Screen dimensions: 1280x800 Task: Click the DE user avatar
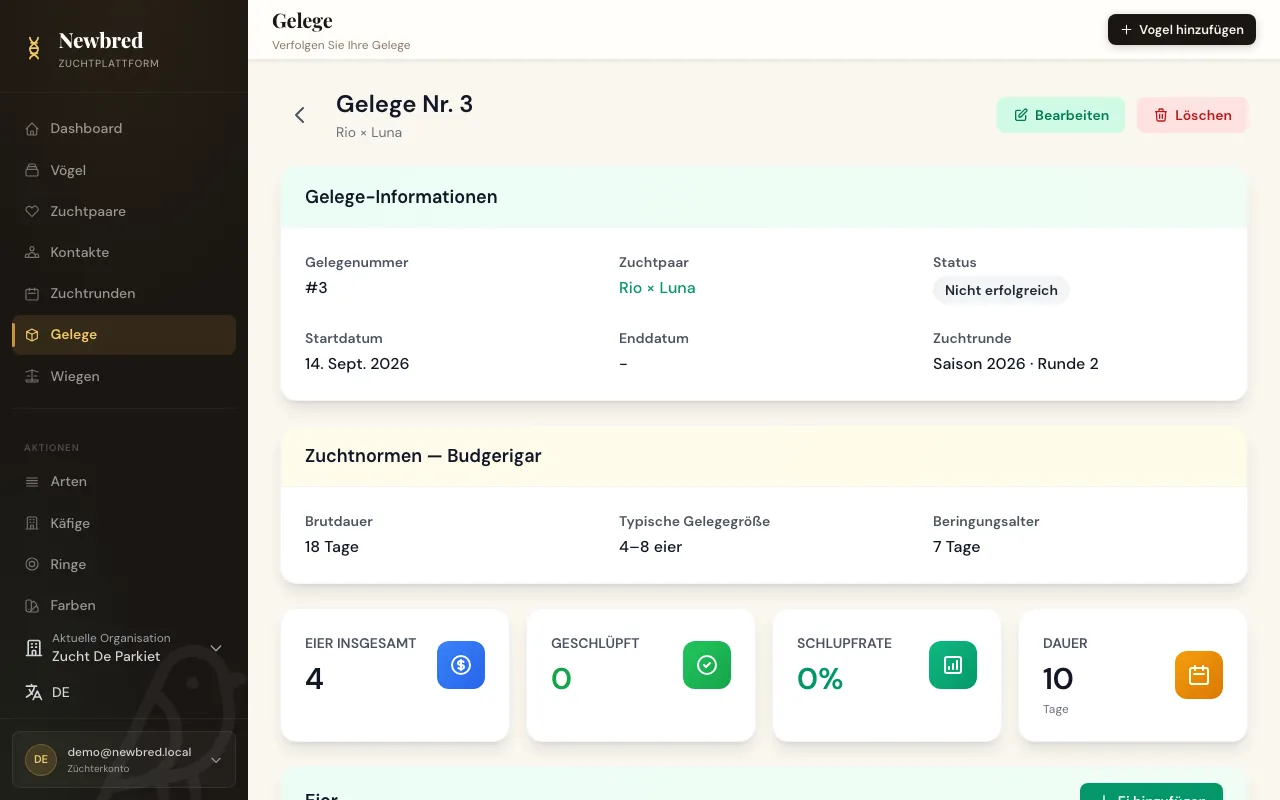click(41, 759)
